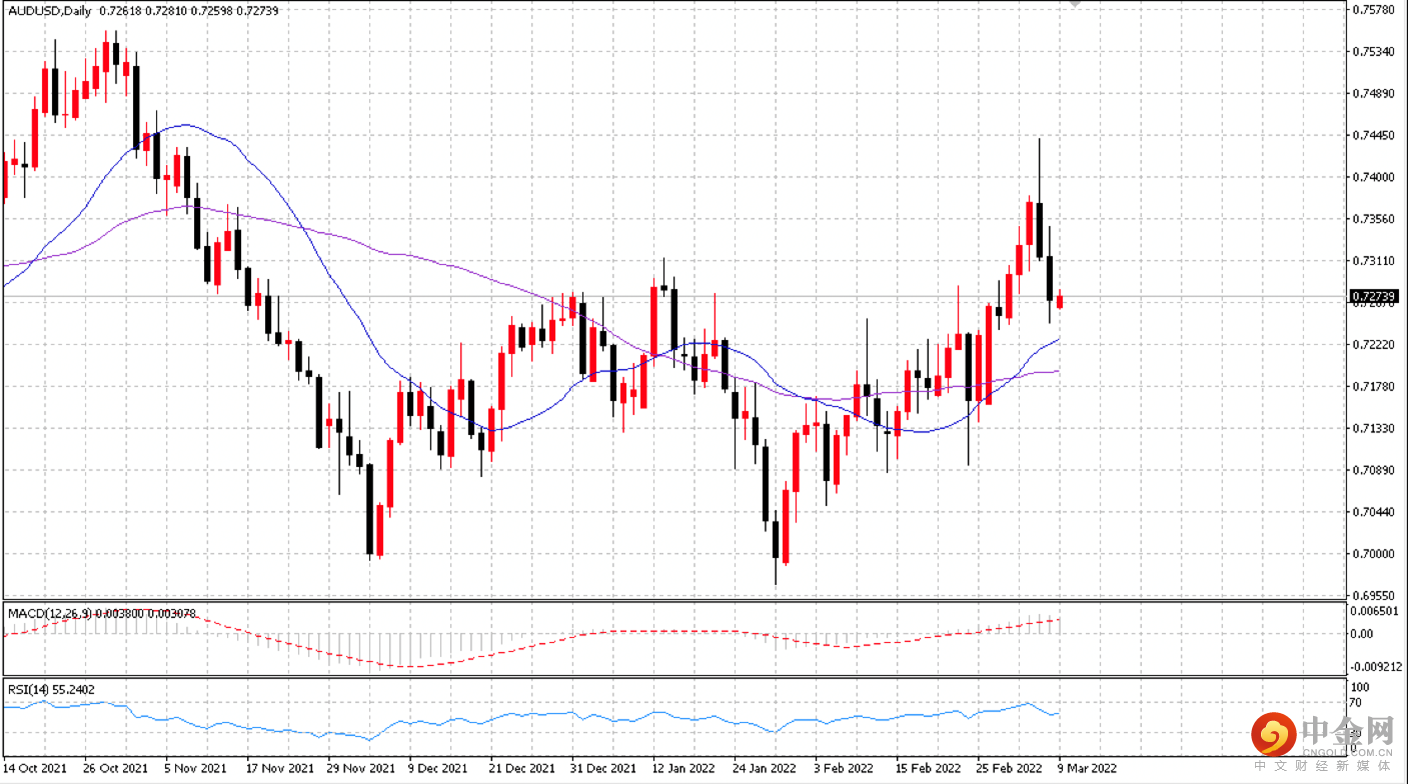Click the 29 Nov 2021 date label
1408x784 pixels.
coord(360,769)
